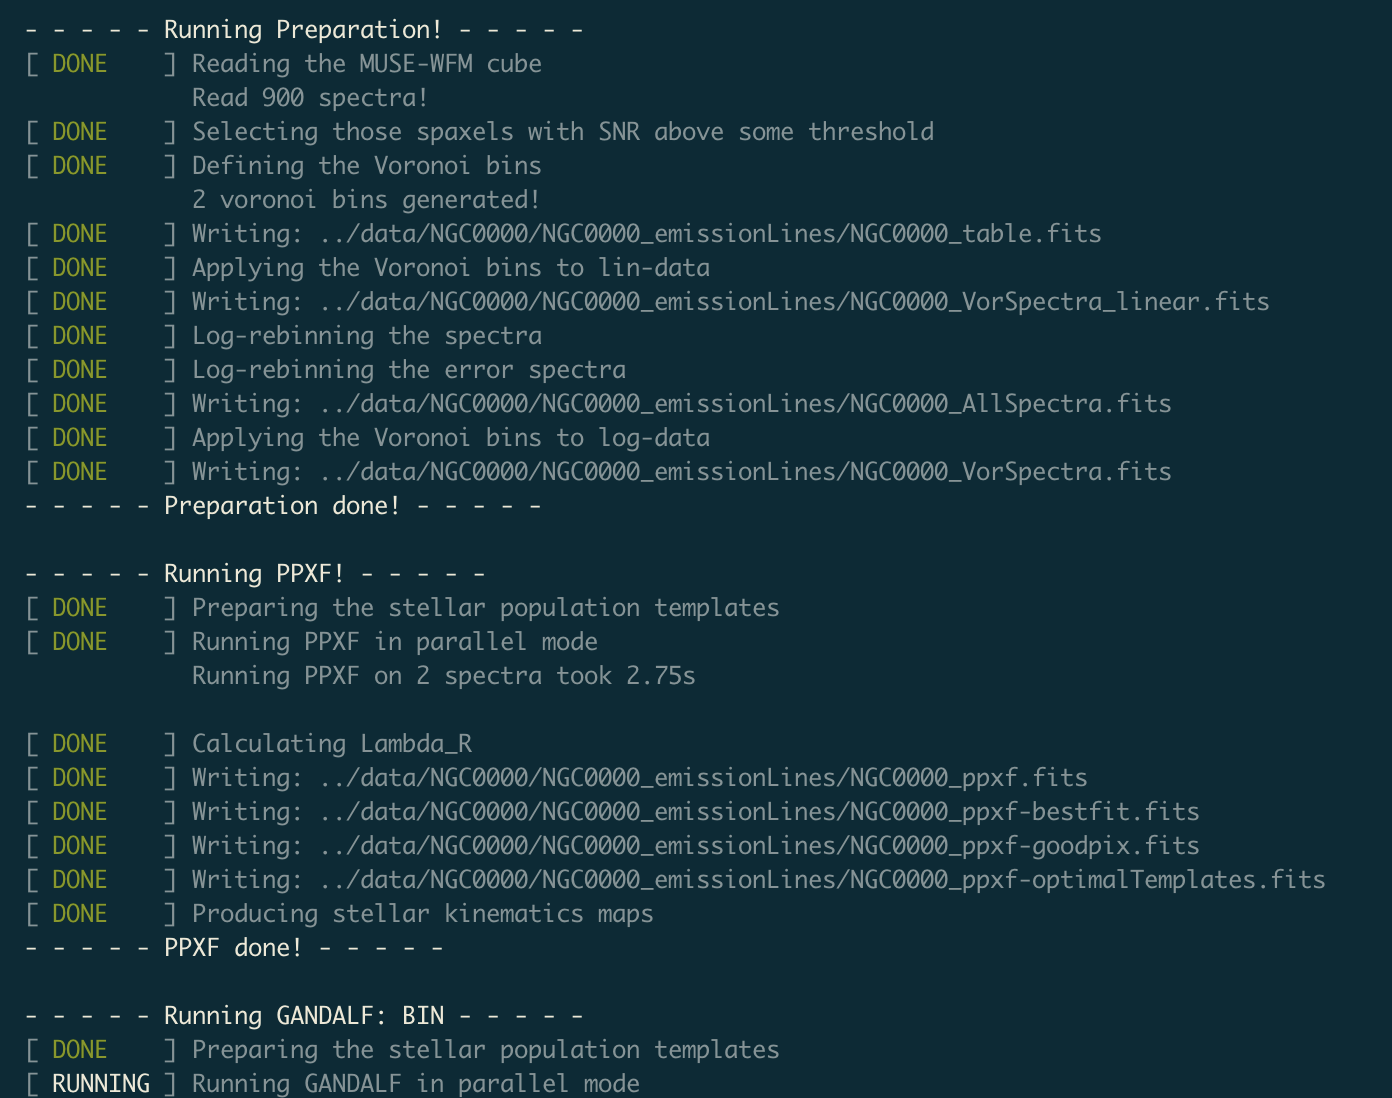Click the 'Running Preparation!' header line
The image size is (1392, 1098).
pos(303,30)
